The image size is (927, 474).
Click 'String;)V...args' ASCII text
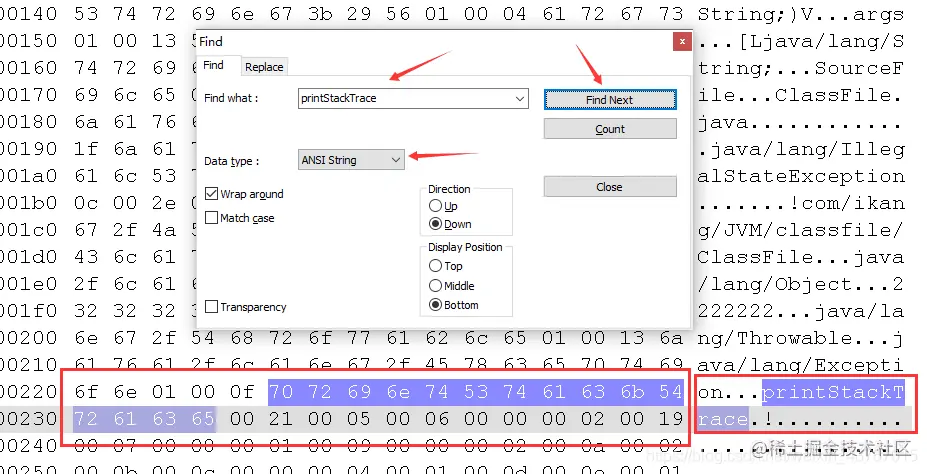coord(801,14)
